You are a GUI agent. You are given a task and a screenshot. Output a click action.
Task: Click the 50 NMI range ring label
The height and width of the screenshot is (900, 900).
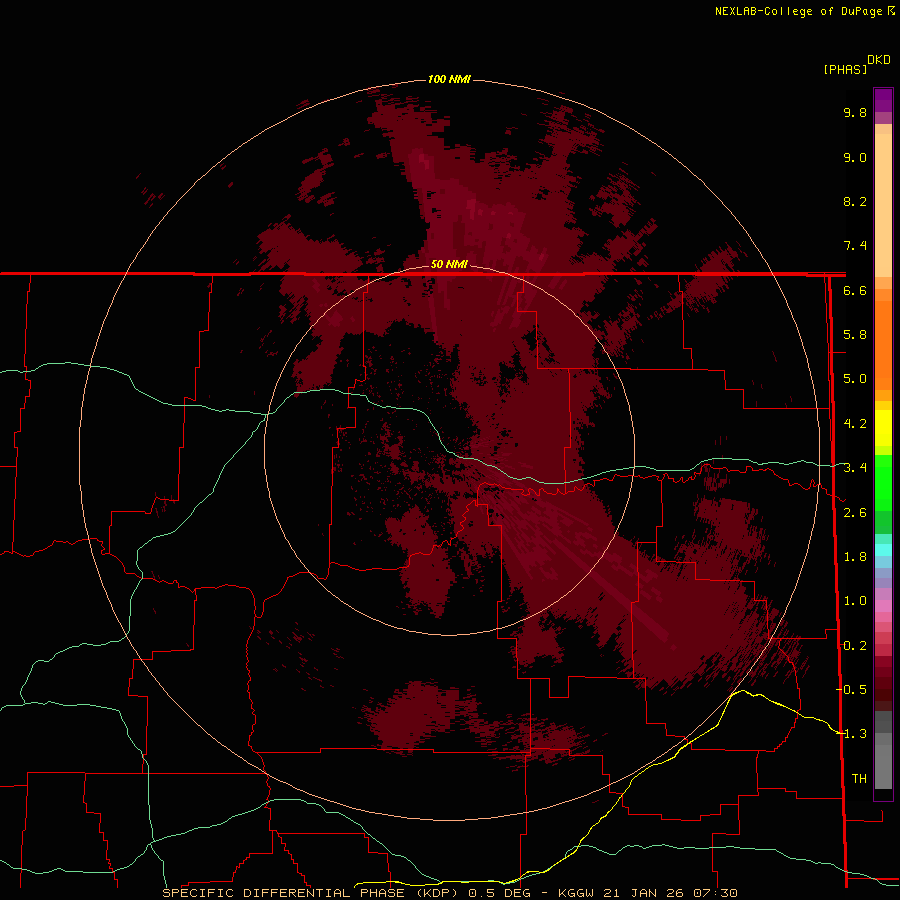449,264
